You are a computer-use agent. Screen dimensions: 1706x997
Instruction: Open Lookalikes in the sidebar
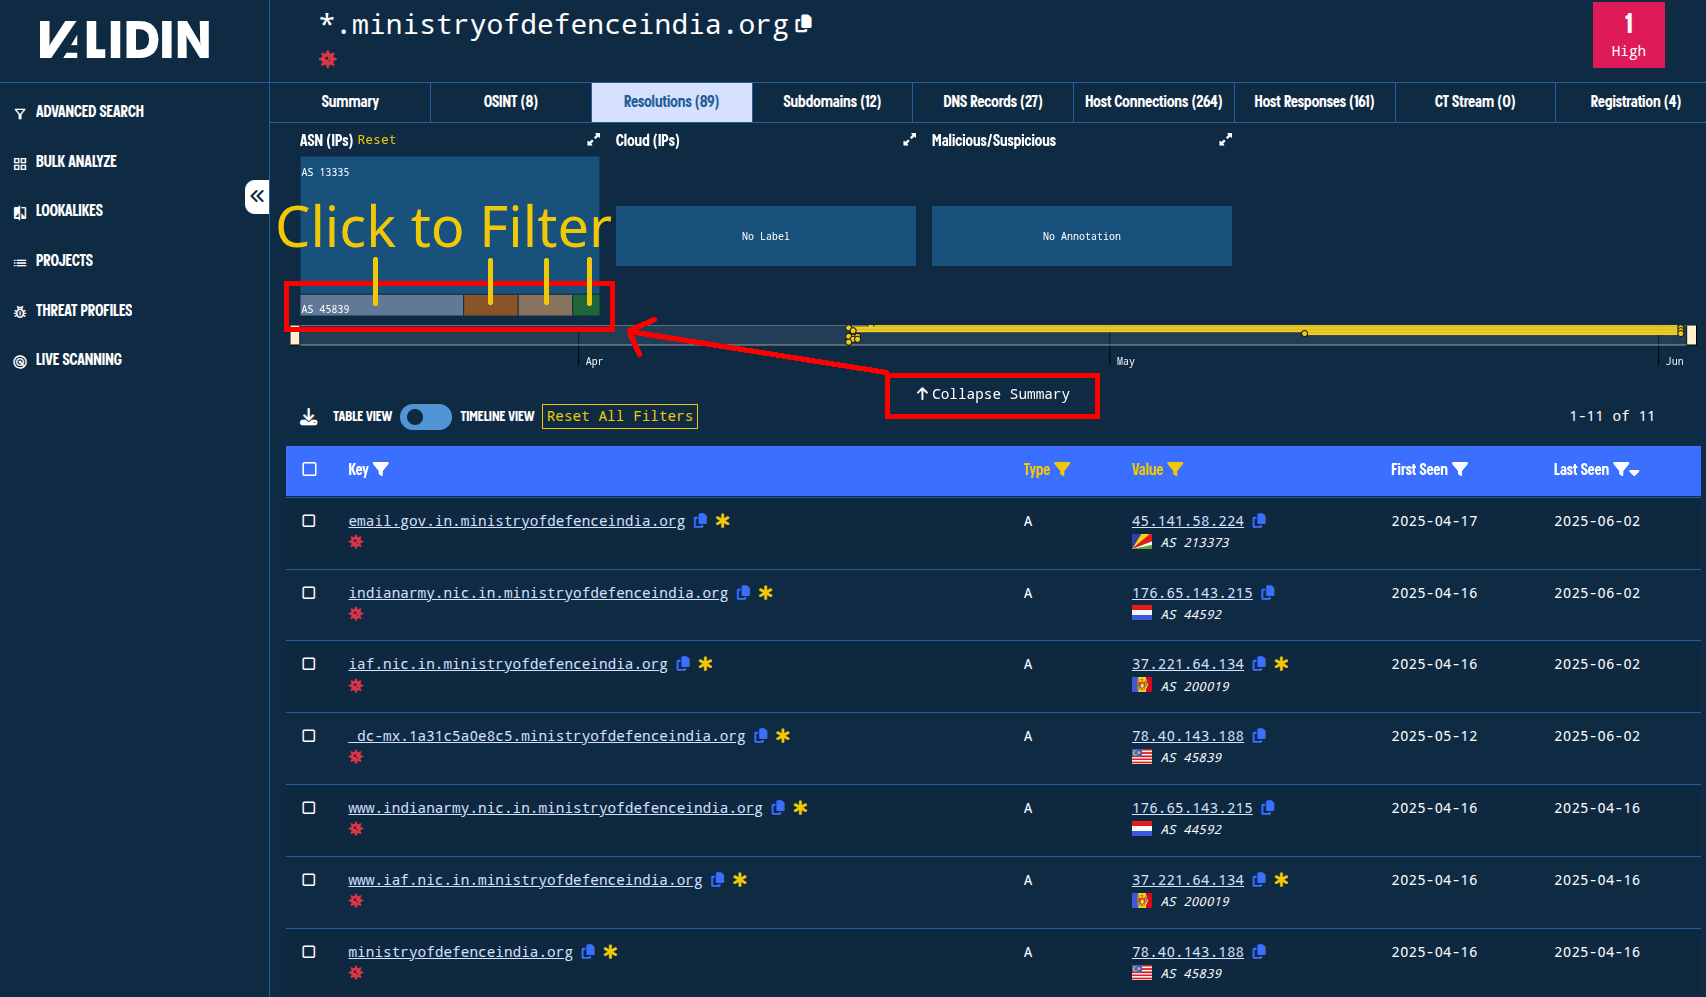point(69,211)
